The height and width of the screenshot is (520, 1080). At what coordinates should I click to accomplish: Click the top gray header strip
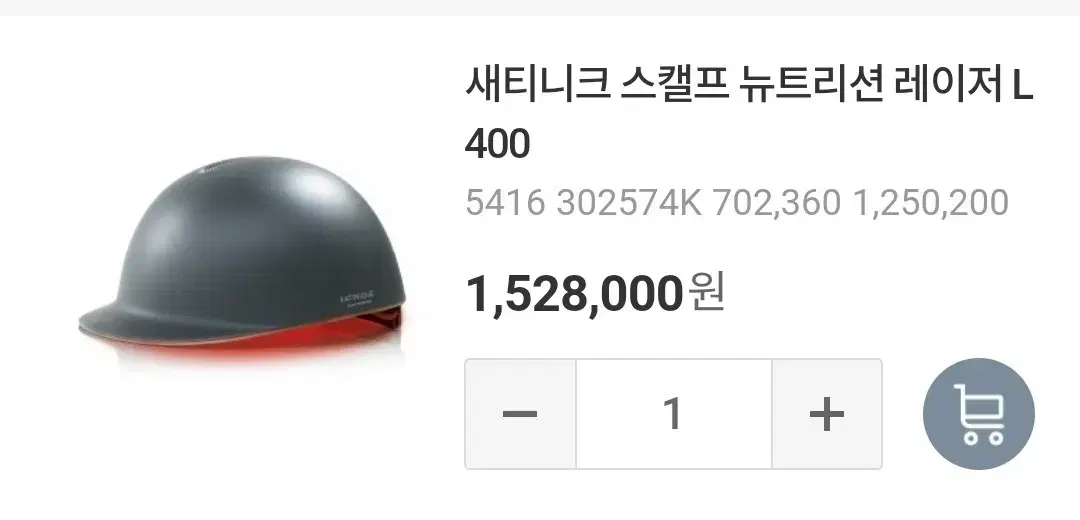point(540,8)
